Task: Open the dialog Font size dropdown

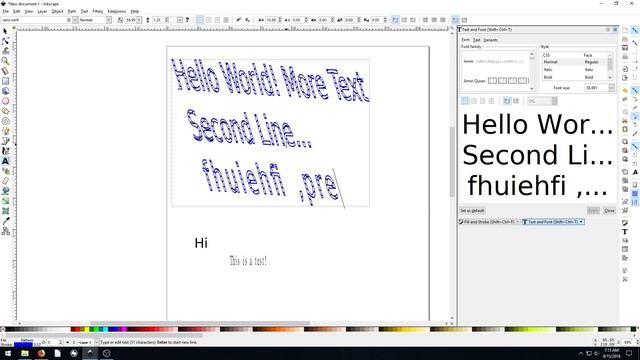Action: pos(611,88)
